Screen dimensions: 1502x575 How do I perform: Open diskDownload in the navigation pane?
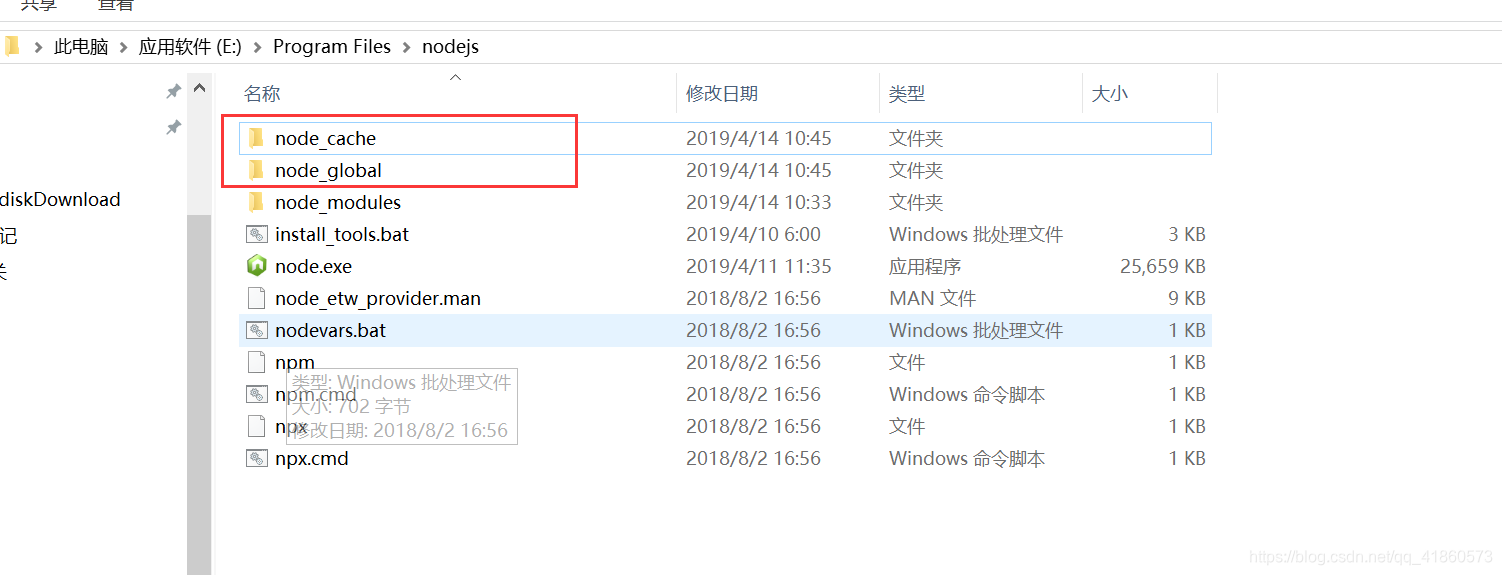60,200
